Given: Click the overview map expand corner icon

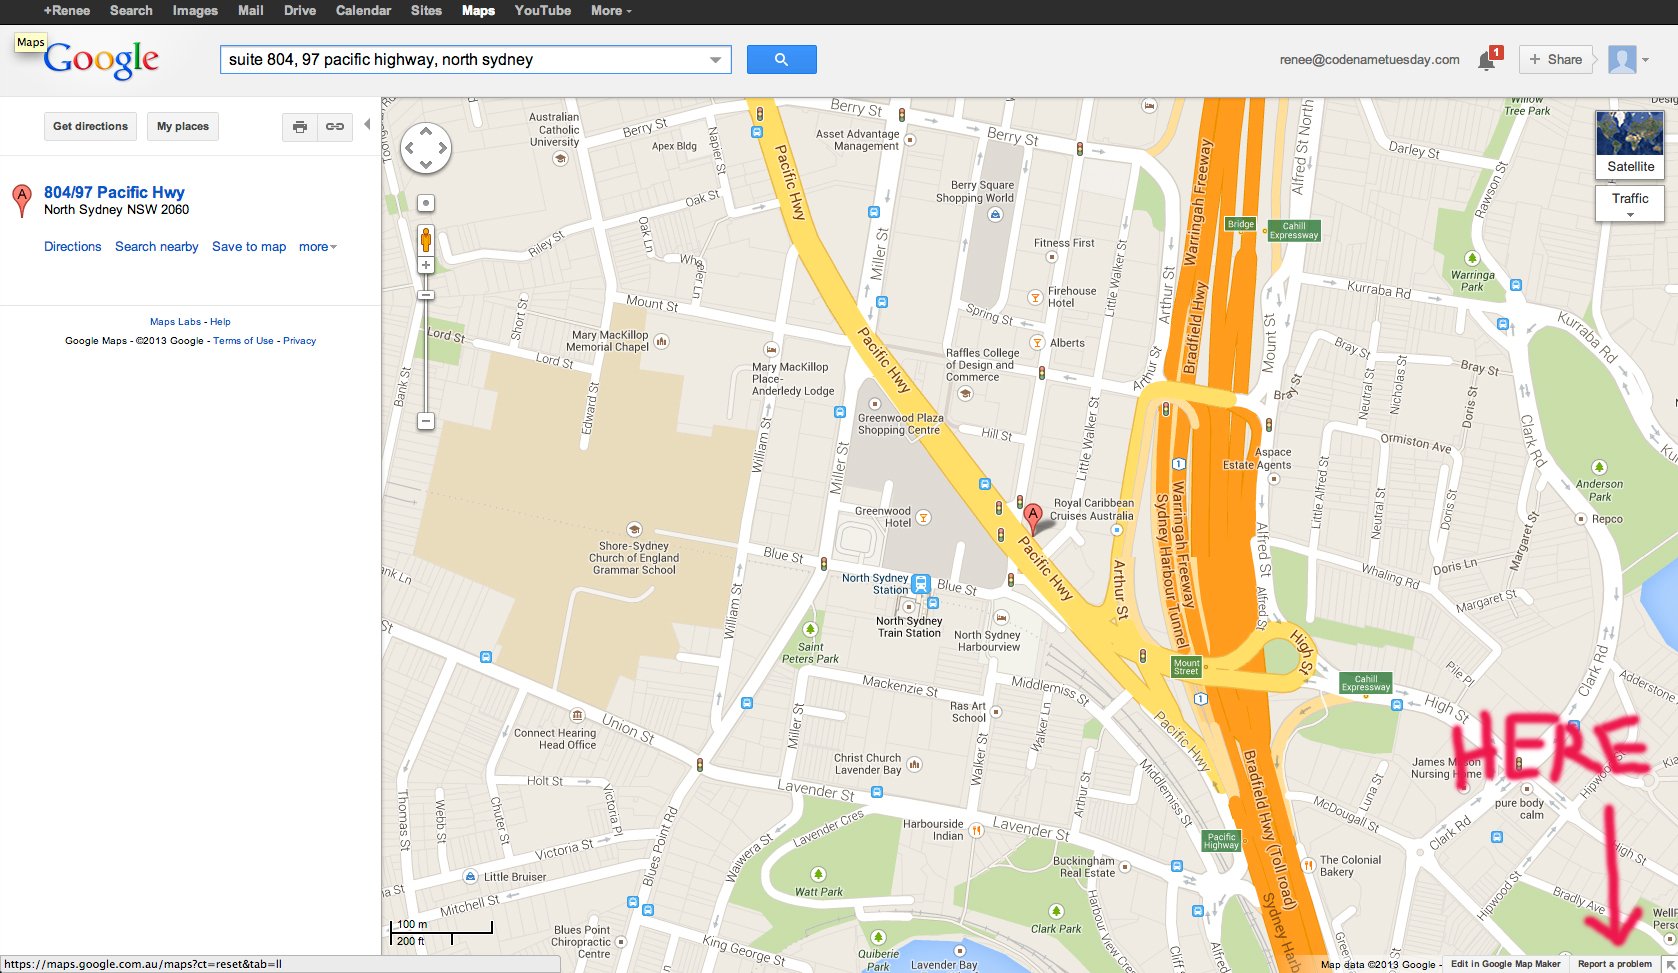Looking at the screenshot, I should pyautogui.click(x=1669, y=964).
